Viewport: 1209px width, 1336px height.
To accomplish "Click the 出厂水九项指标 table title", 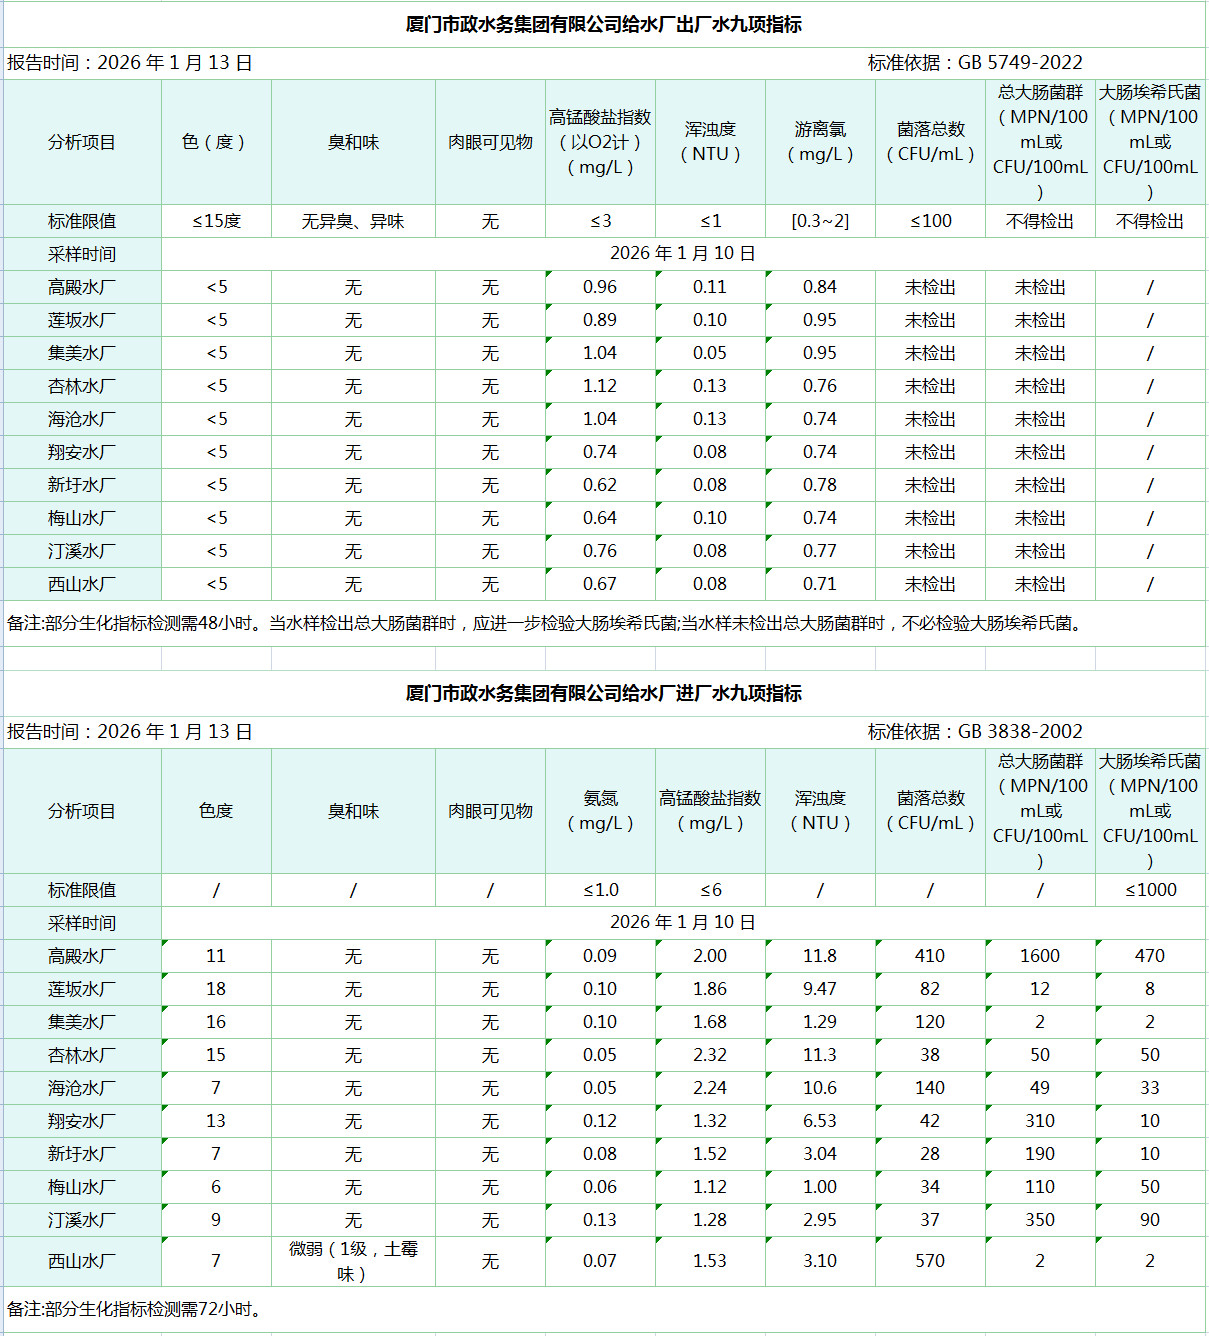I will [603, 24].
